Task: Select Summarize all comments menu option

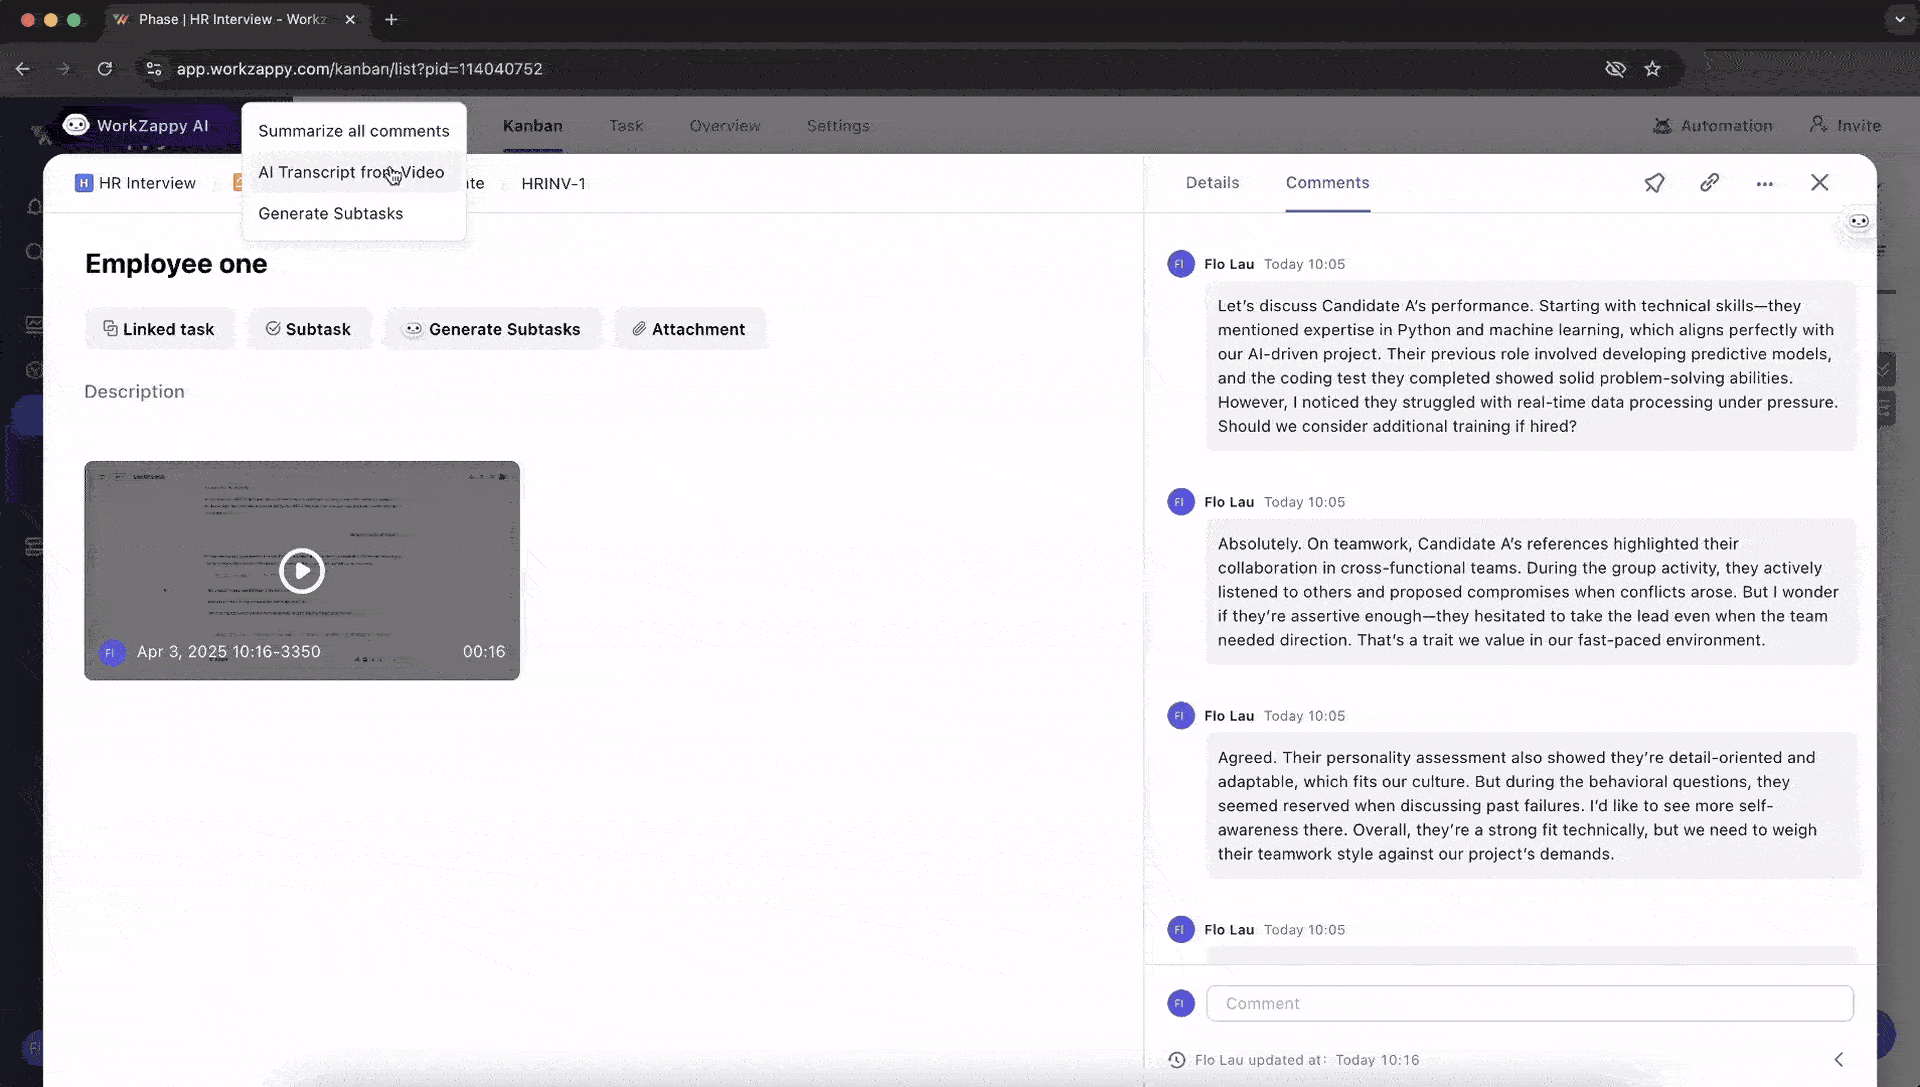Action: pyautogui.click(x=353, y=131)
